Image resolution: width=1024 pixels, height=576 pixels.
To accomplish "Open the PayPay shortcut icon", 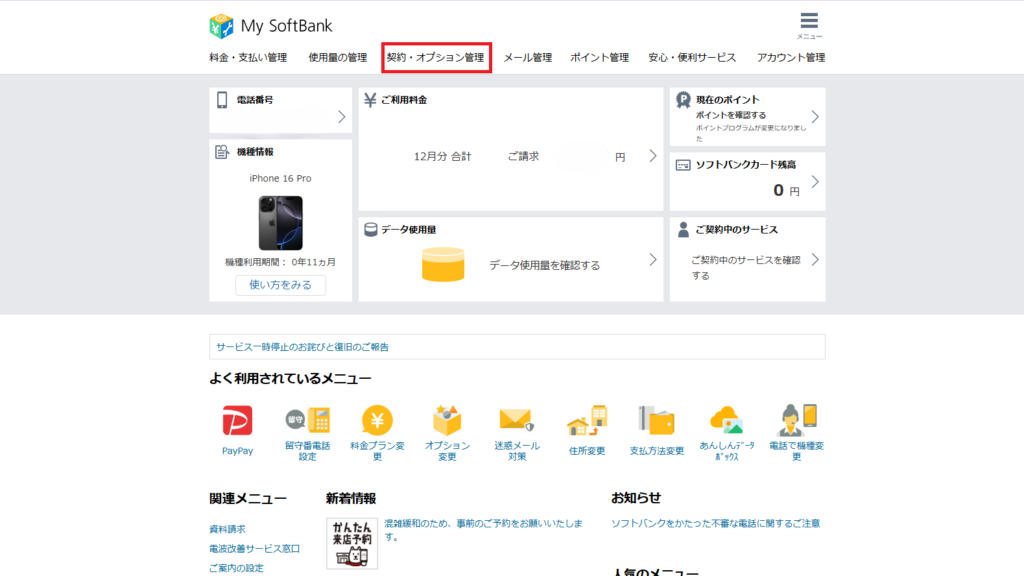I will click(237, 420).
